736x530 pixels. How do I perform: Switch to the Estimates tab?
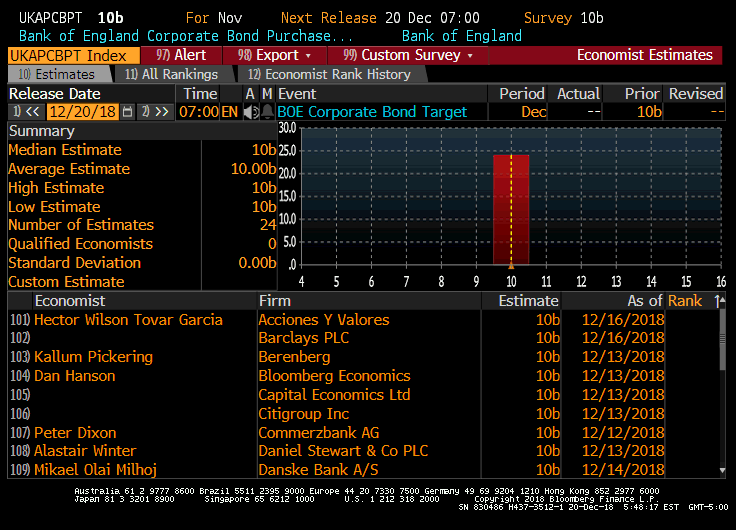[x=59, y=74]
